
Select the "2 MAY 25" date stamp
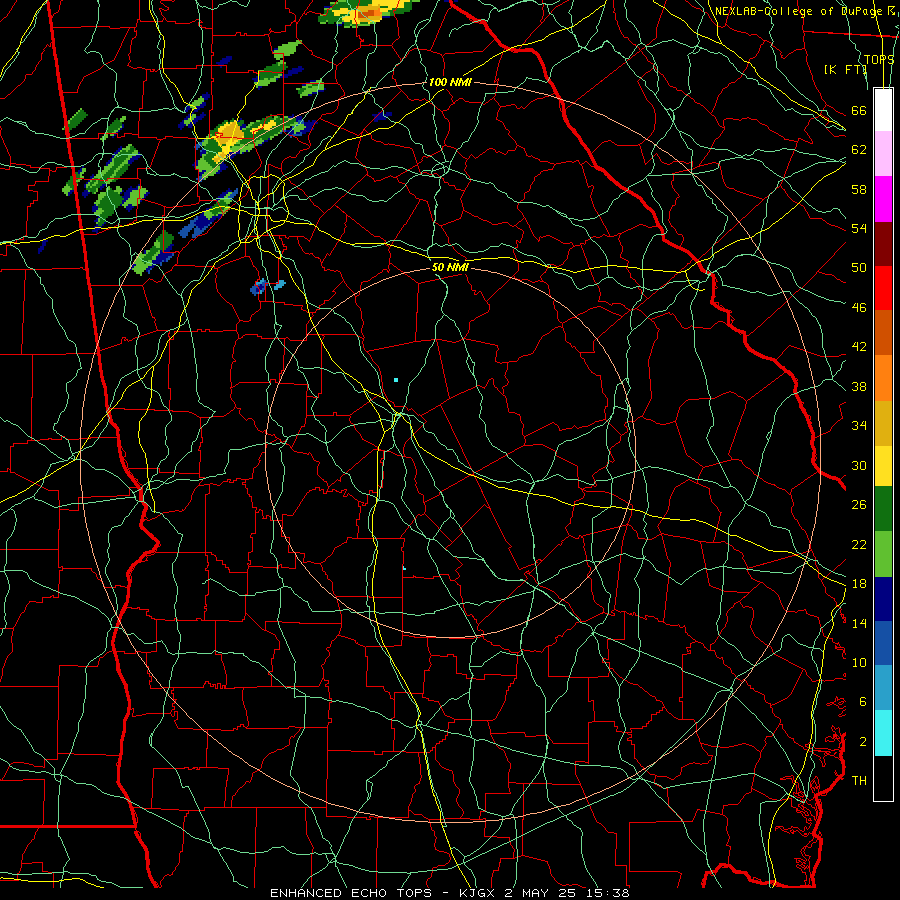[542, 893]
